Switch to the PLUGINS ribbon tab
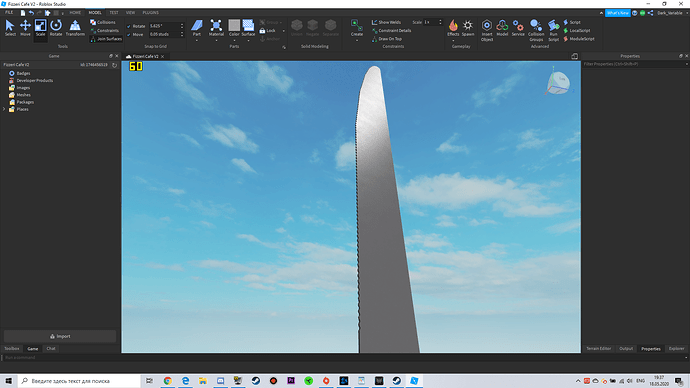690x388 pixels. (150, 13)
